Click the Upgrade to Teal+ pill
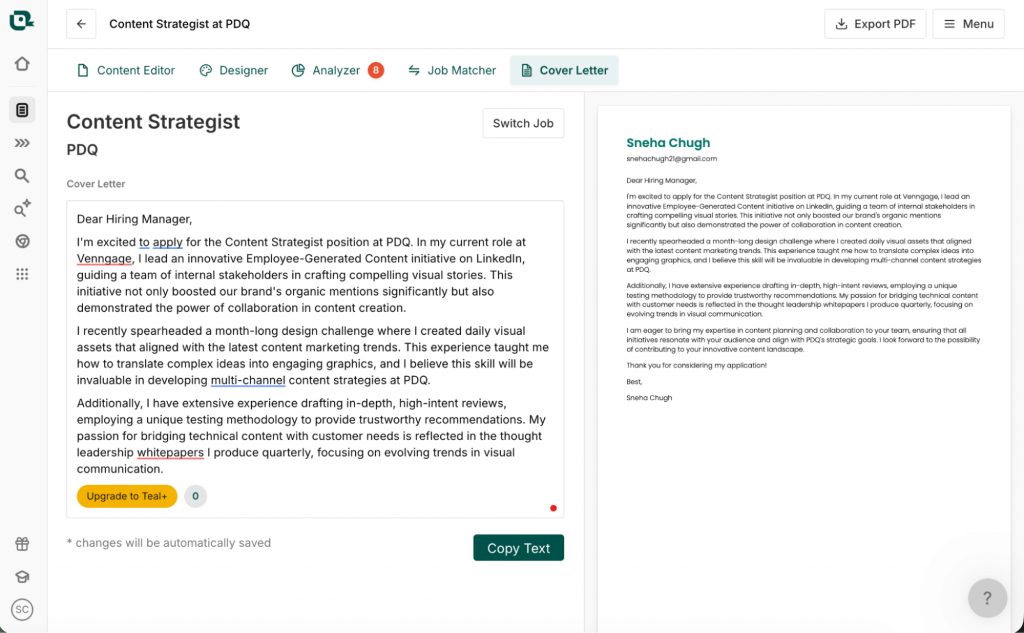This screenshot has height=633, width=1024. click(126, 495)
